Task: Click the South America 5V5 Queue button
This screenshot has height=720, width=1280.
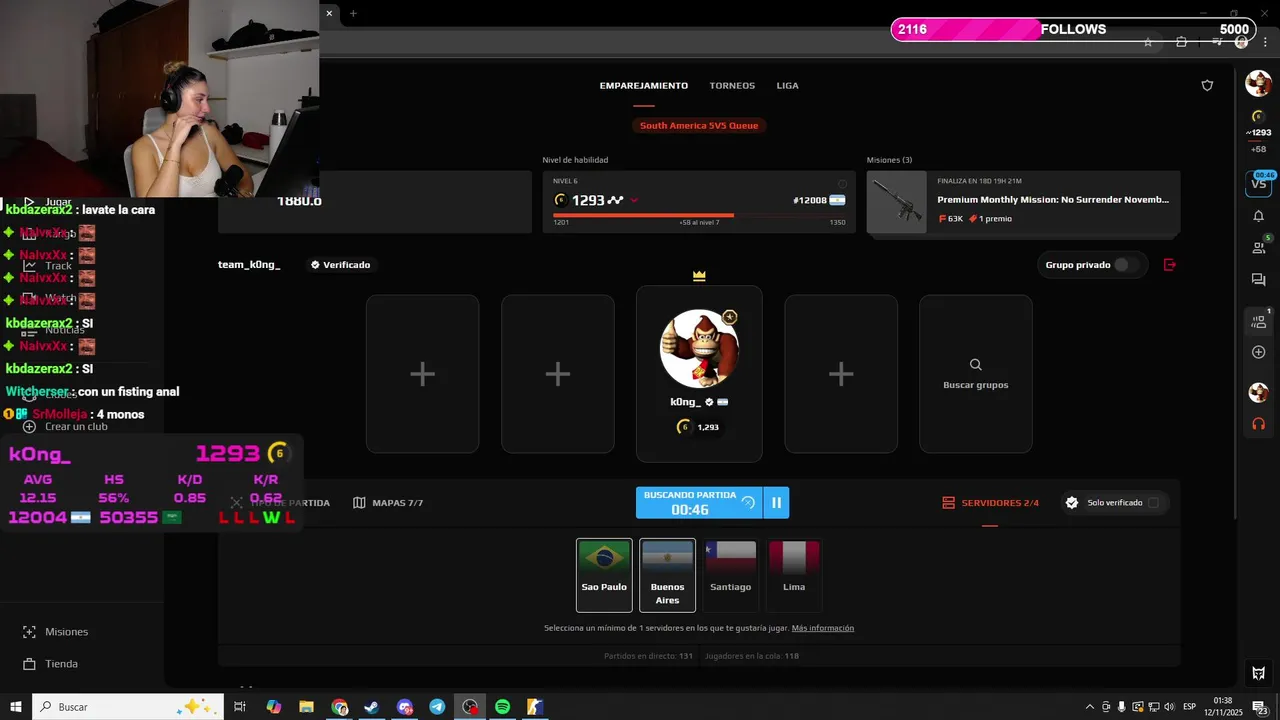Action: 699,125
